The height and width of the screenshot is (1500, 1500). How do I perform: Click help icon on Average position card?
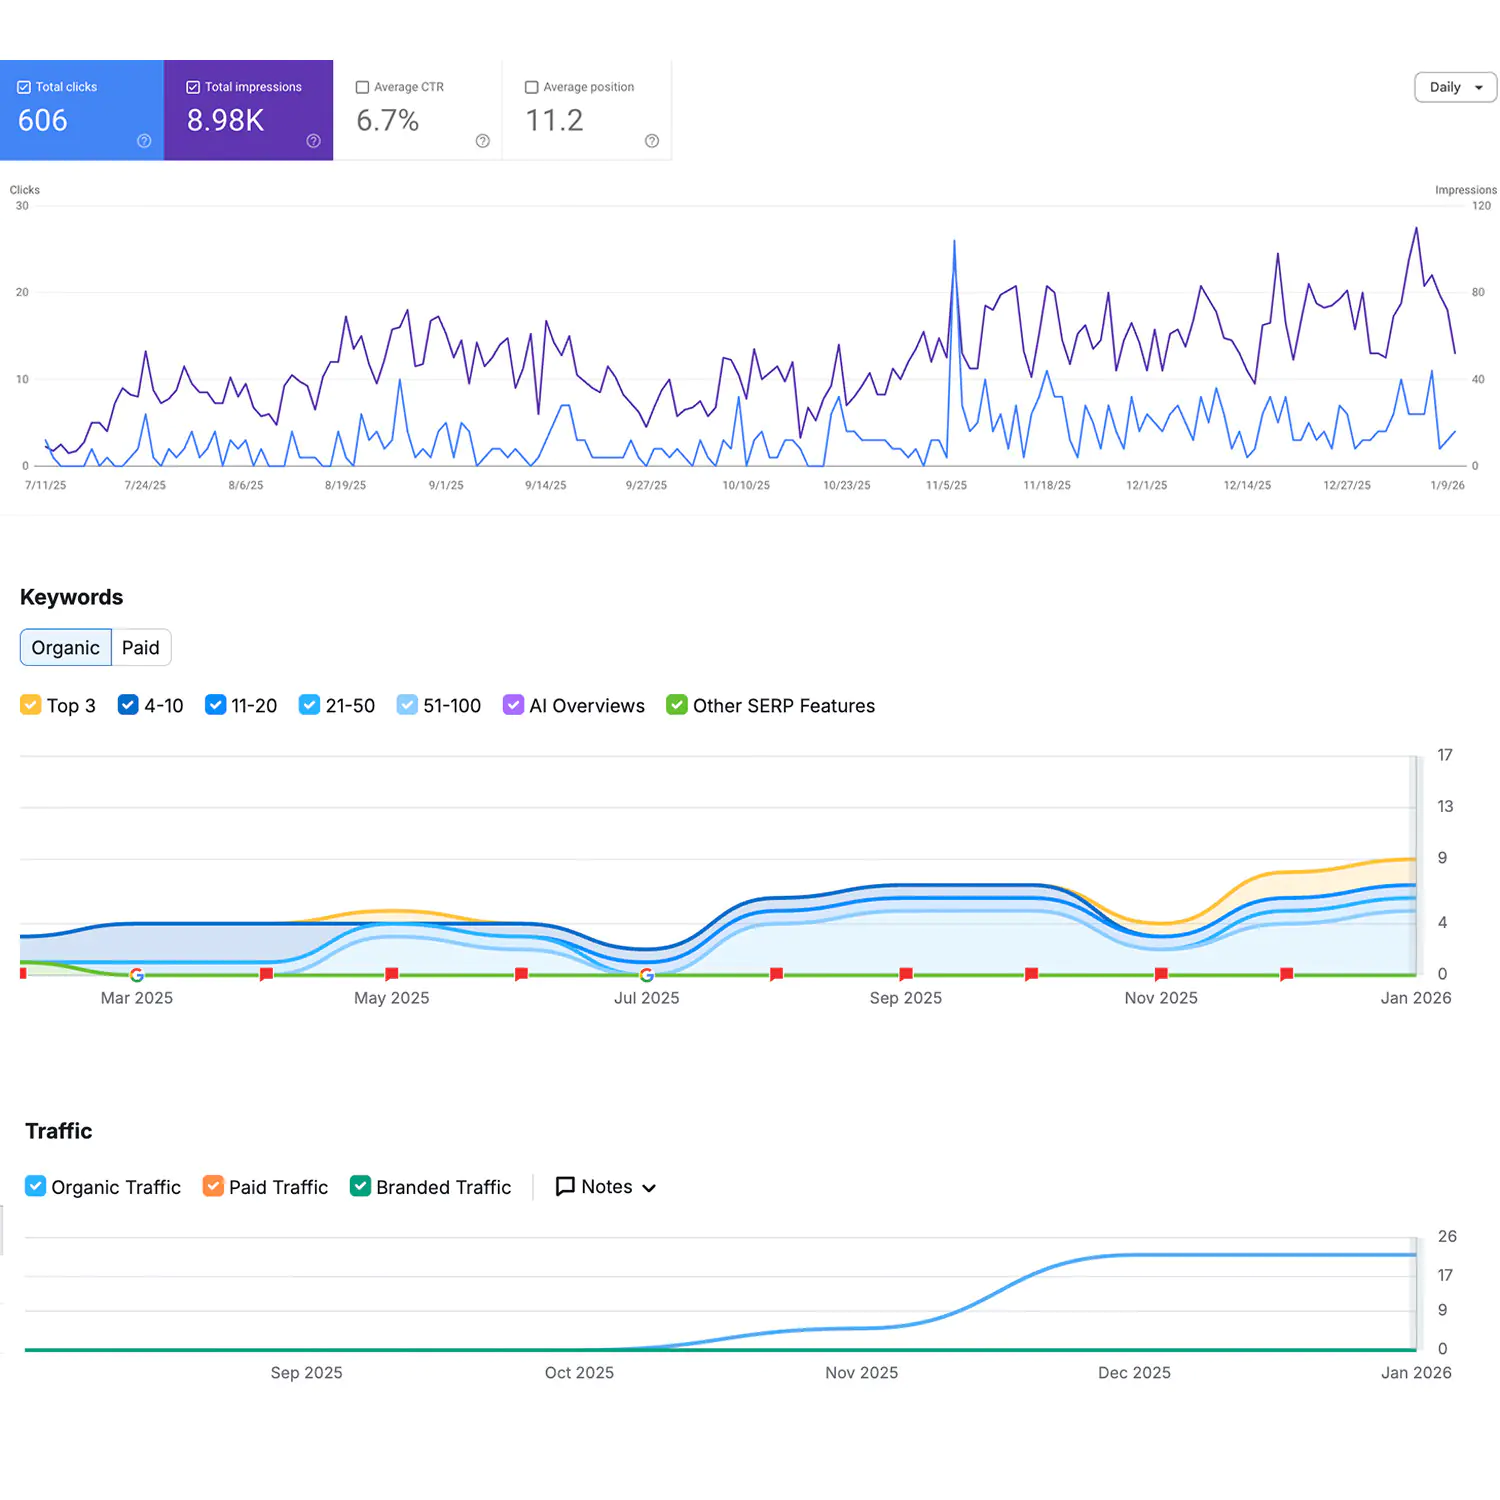652,141
